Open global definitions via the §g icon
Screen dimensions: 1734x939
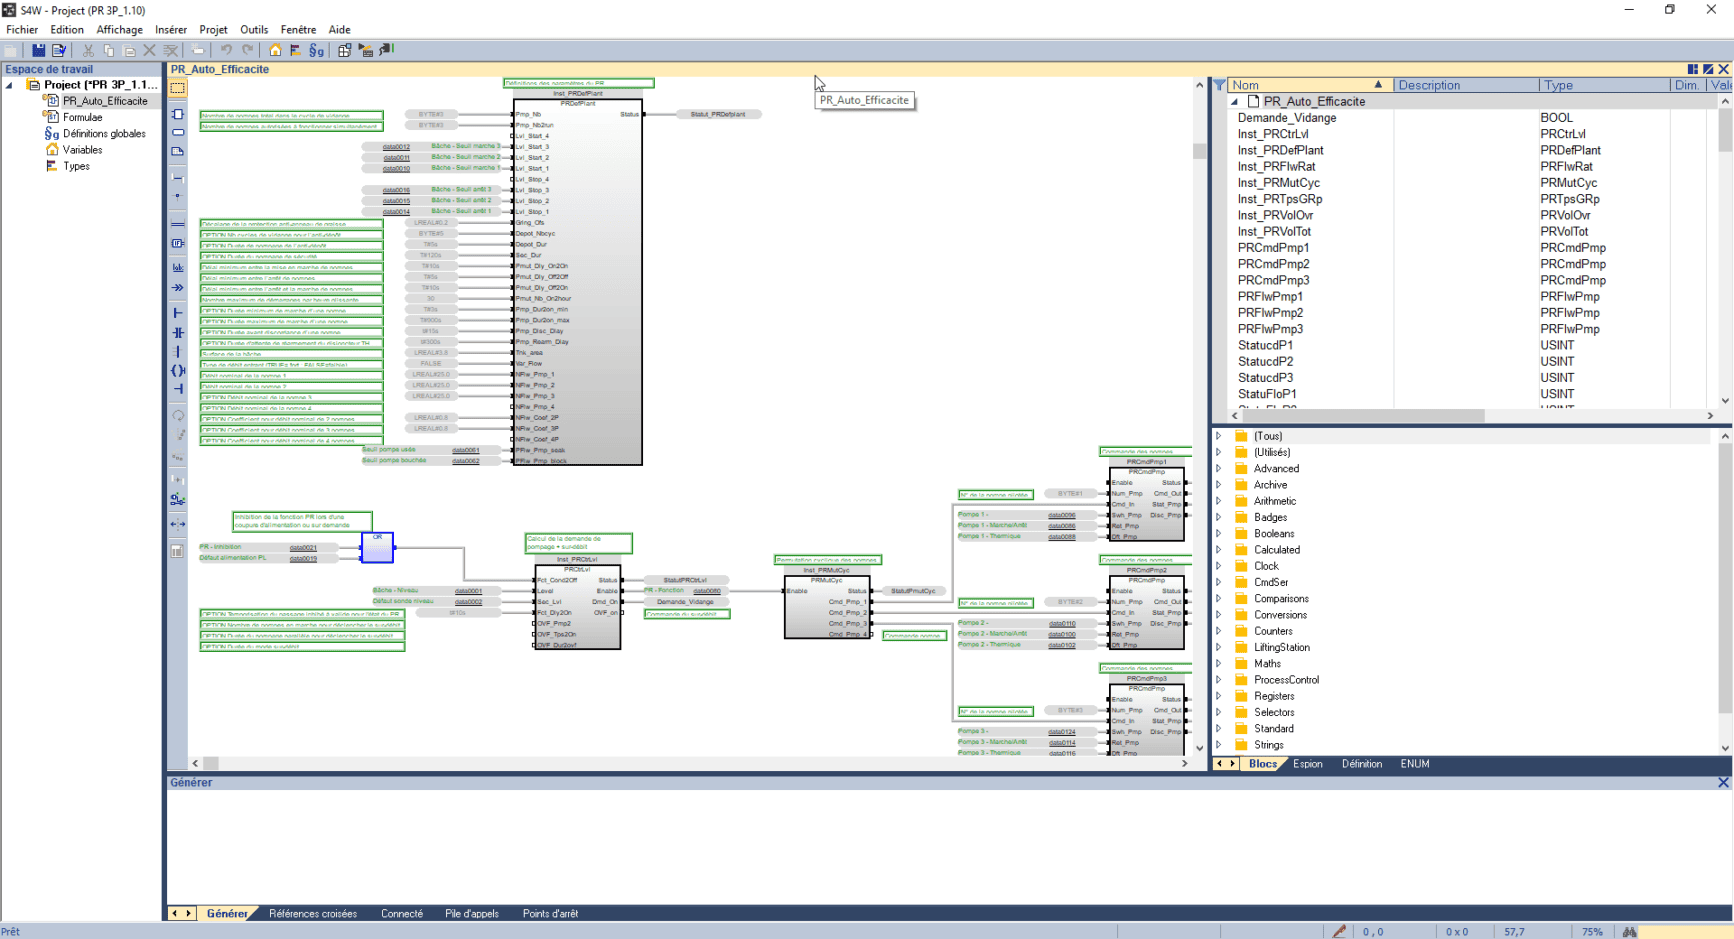316,49
